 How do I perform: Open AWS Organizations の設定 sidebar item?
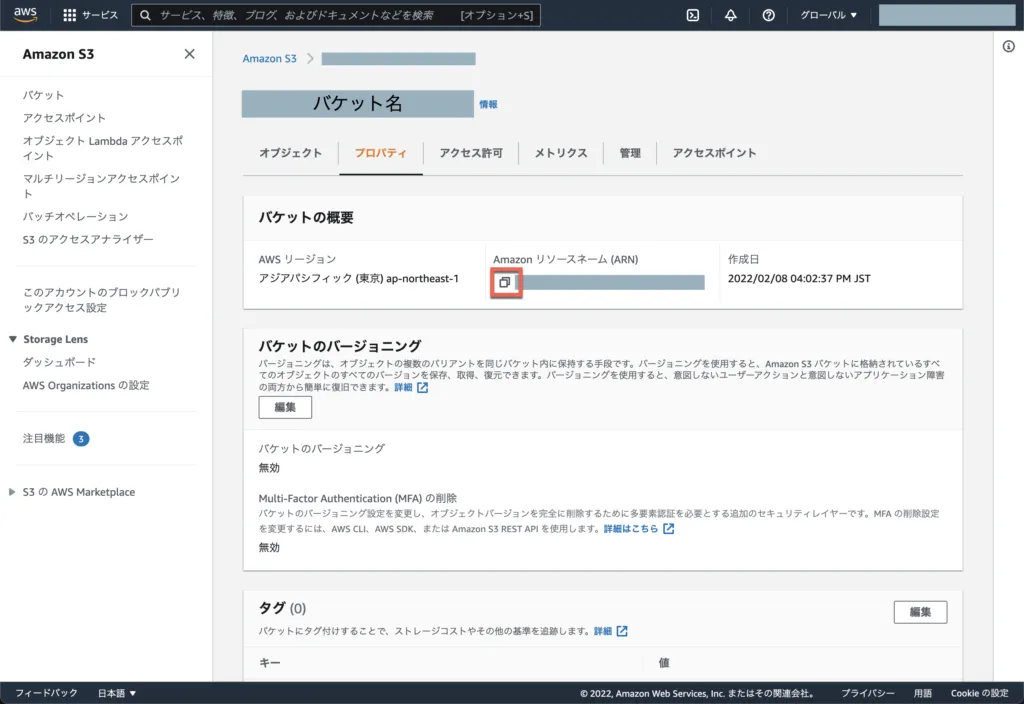[86, 385]
